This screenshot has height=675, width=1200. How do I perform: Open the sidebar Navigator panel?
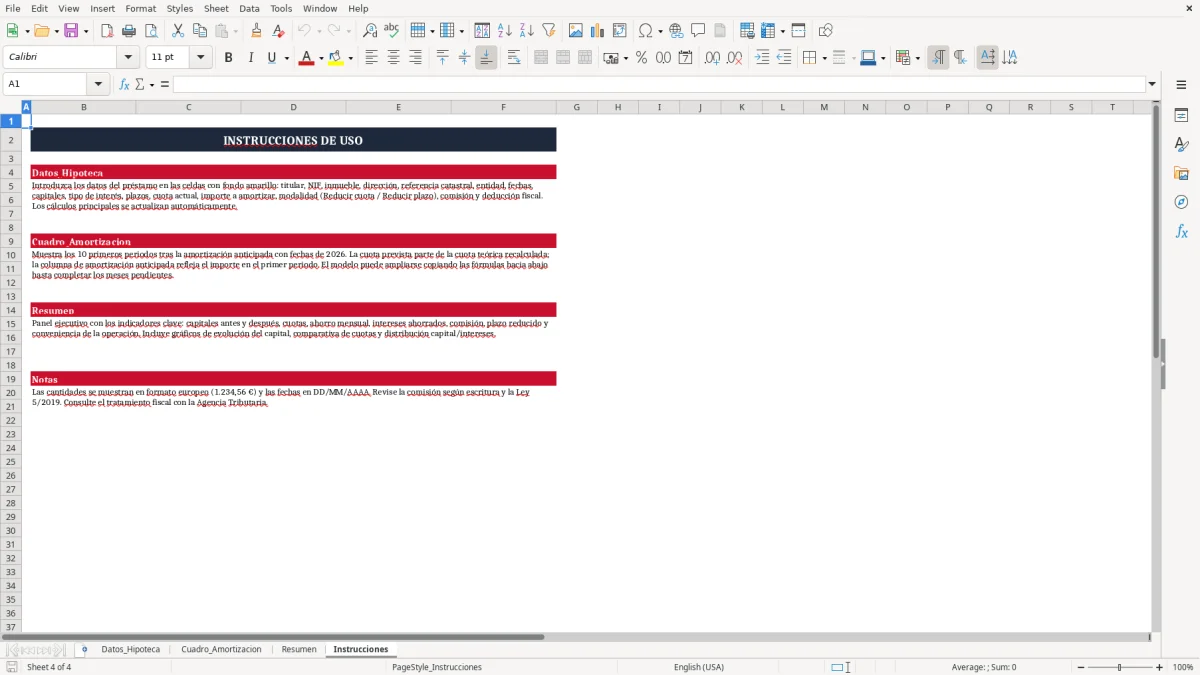click(1181, 202)
